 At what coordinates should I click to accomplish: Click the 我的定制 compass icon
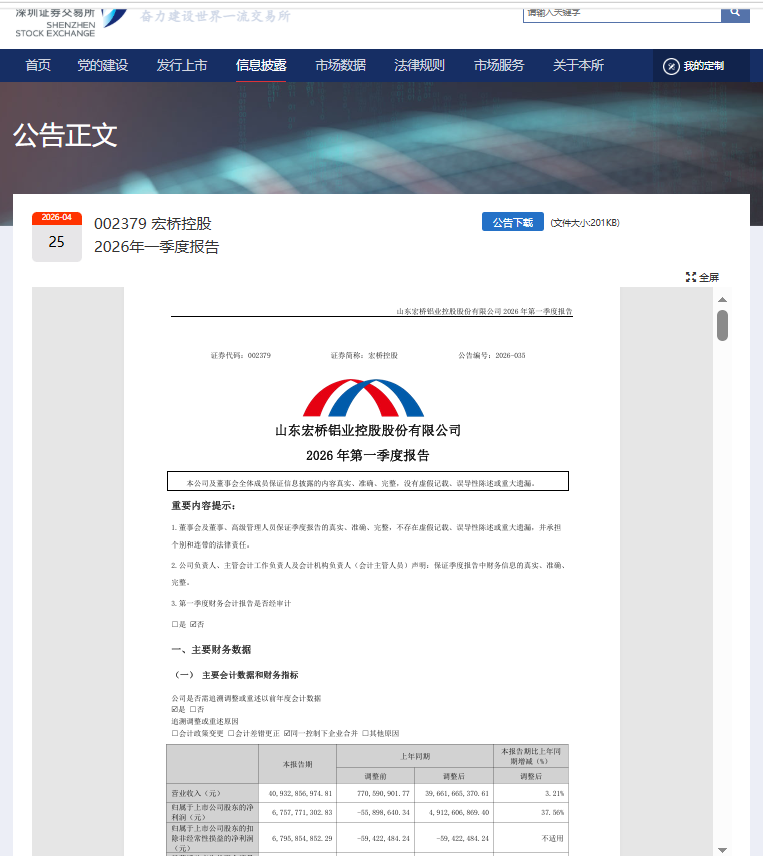point(671,66)
